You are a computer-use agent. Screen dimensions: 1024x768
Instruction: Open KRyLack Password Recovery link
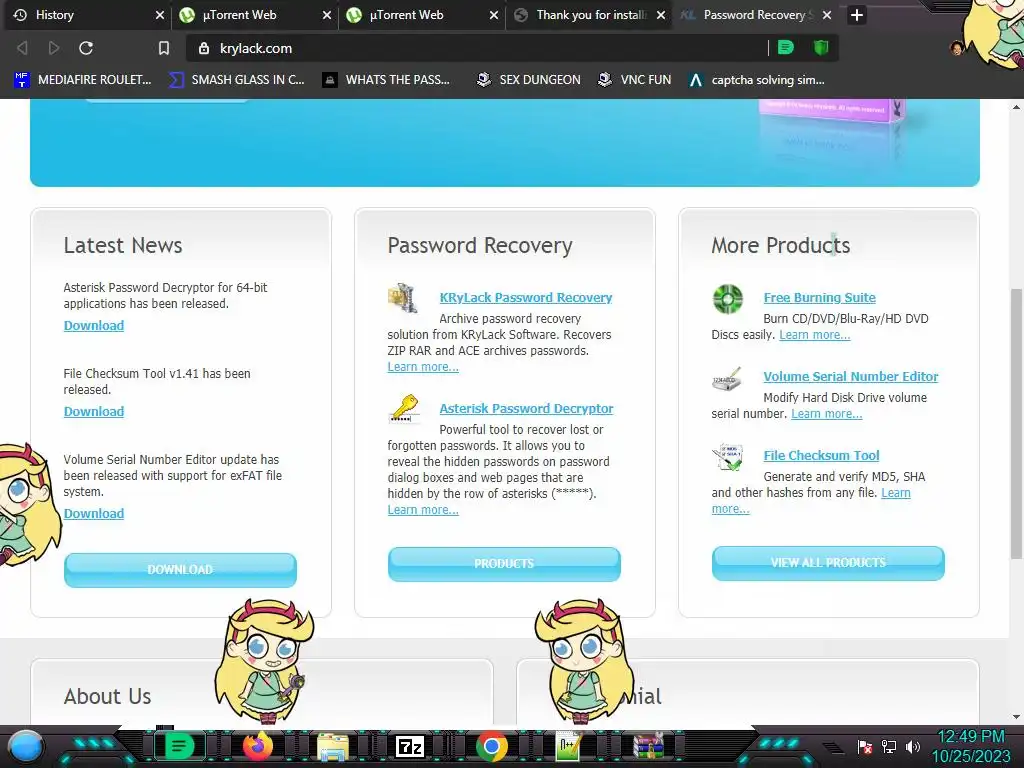tap(526, 297)
